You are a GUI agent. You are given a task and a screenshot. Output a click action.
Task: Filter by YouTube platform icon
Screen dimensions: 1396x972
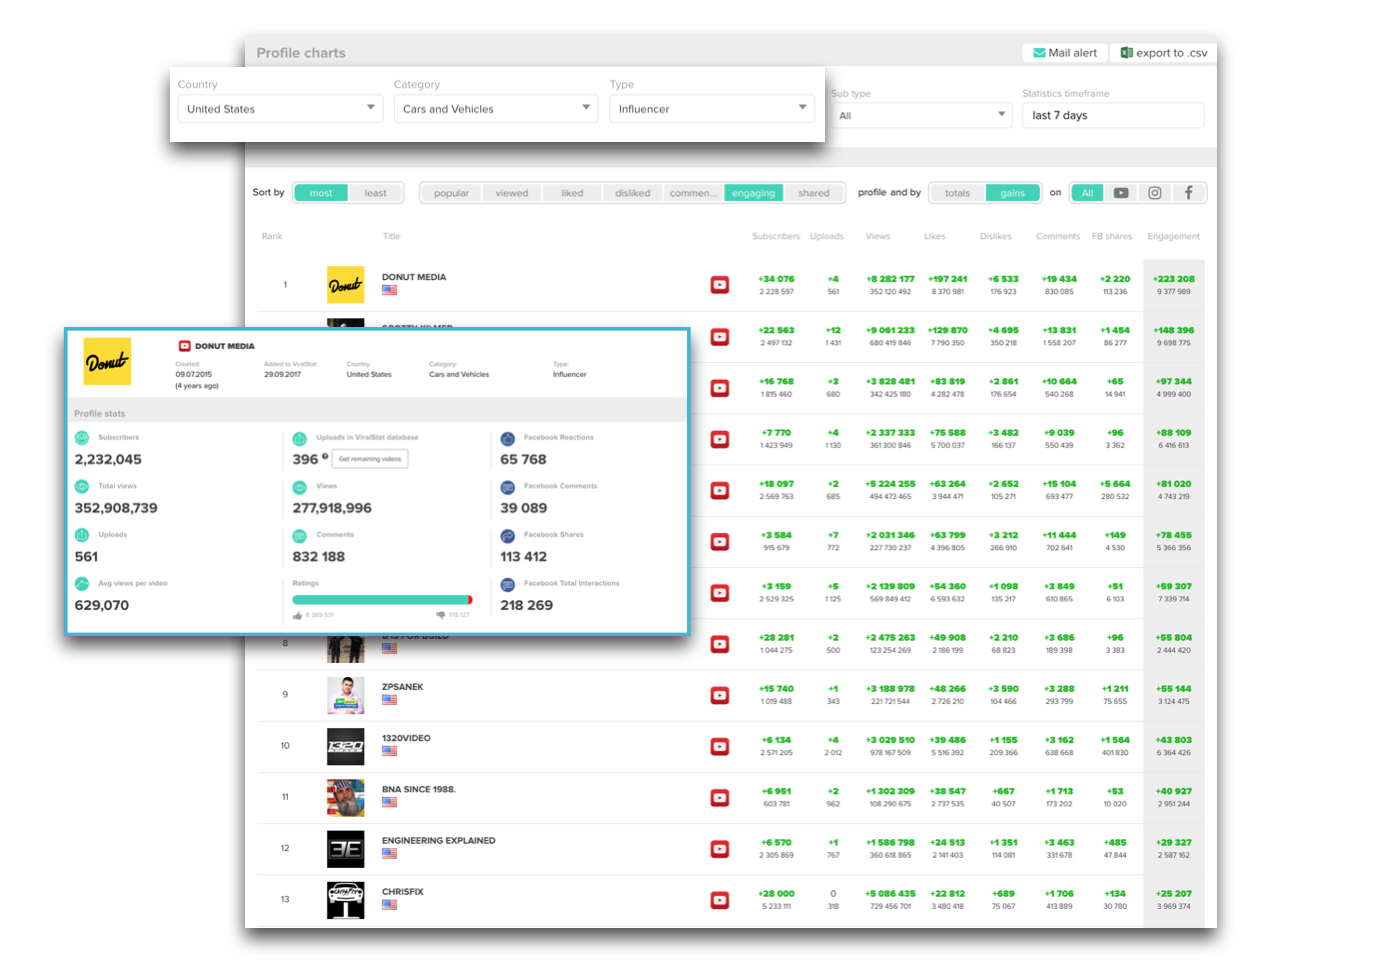[1121, 193]
